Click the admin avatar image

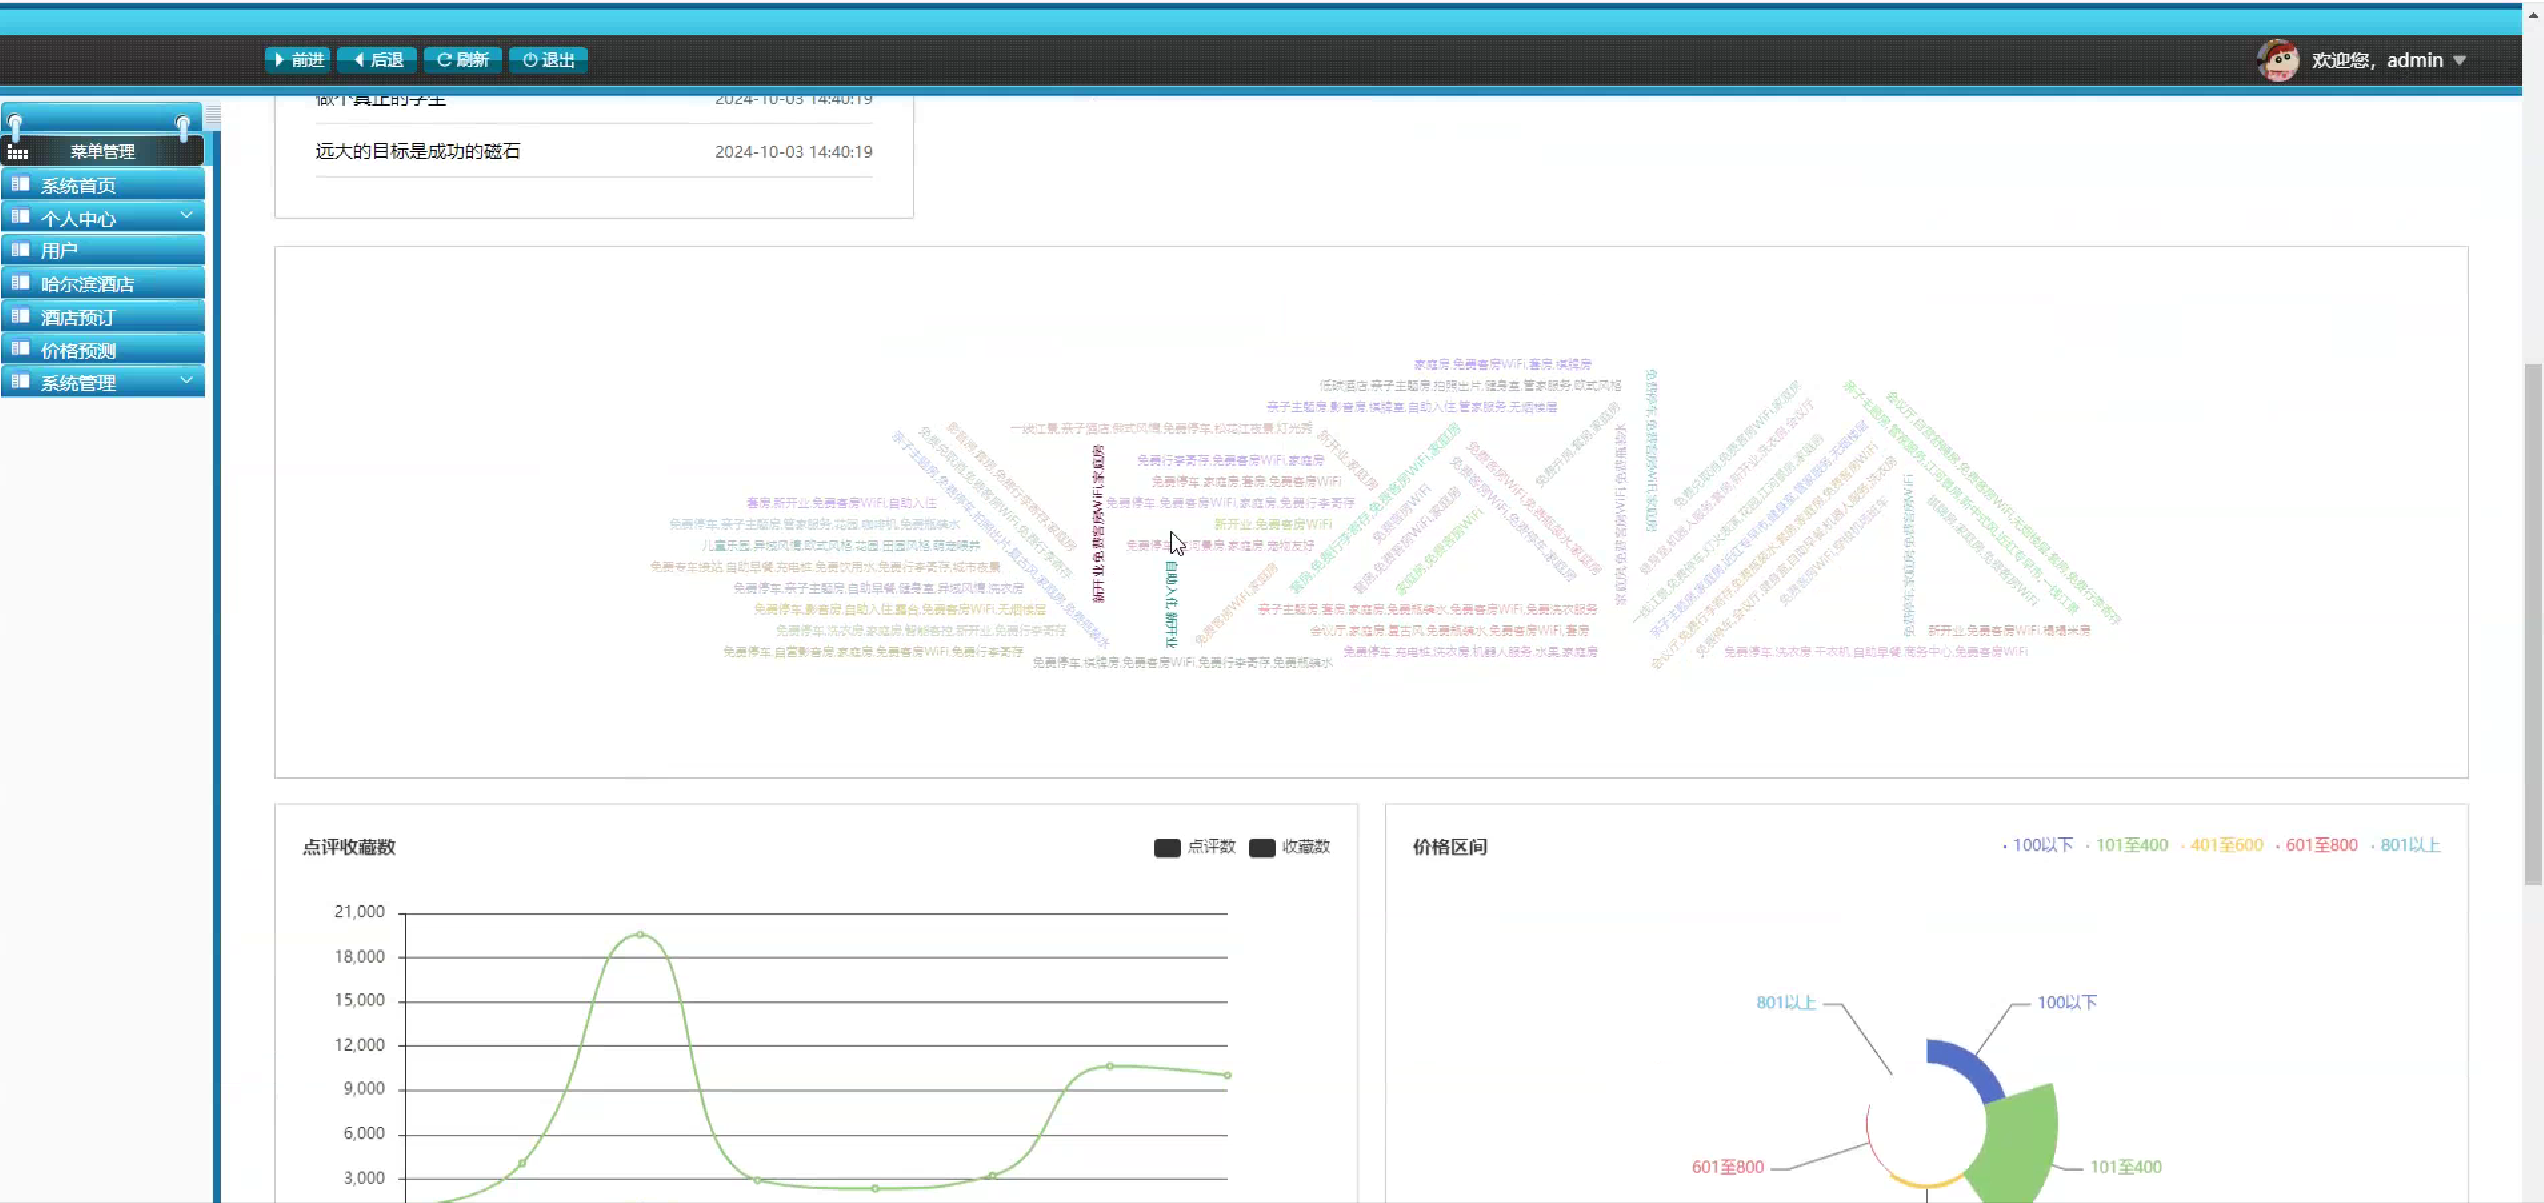point(2277,60)
